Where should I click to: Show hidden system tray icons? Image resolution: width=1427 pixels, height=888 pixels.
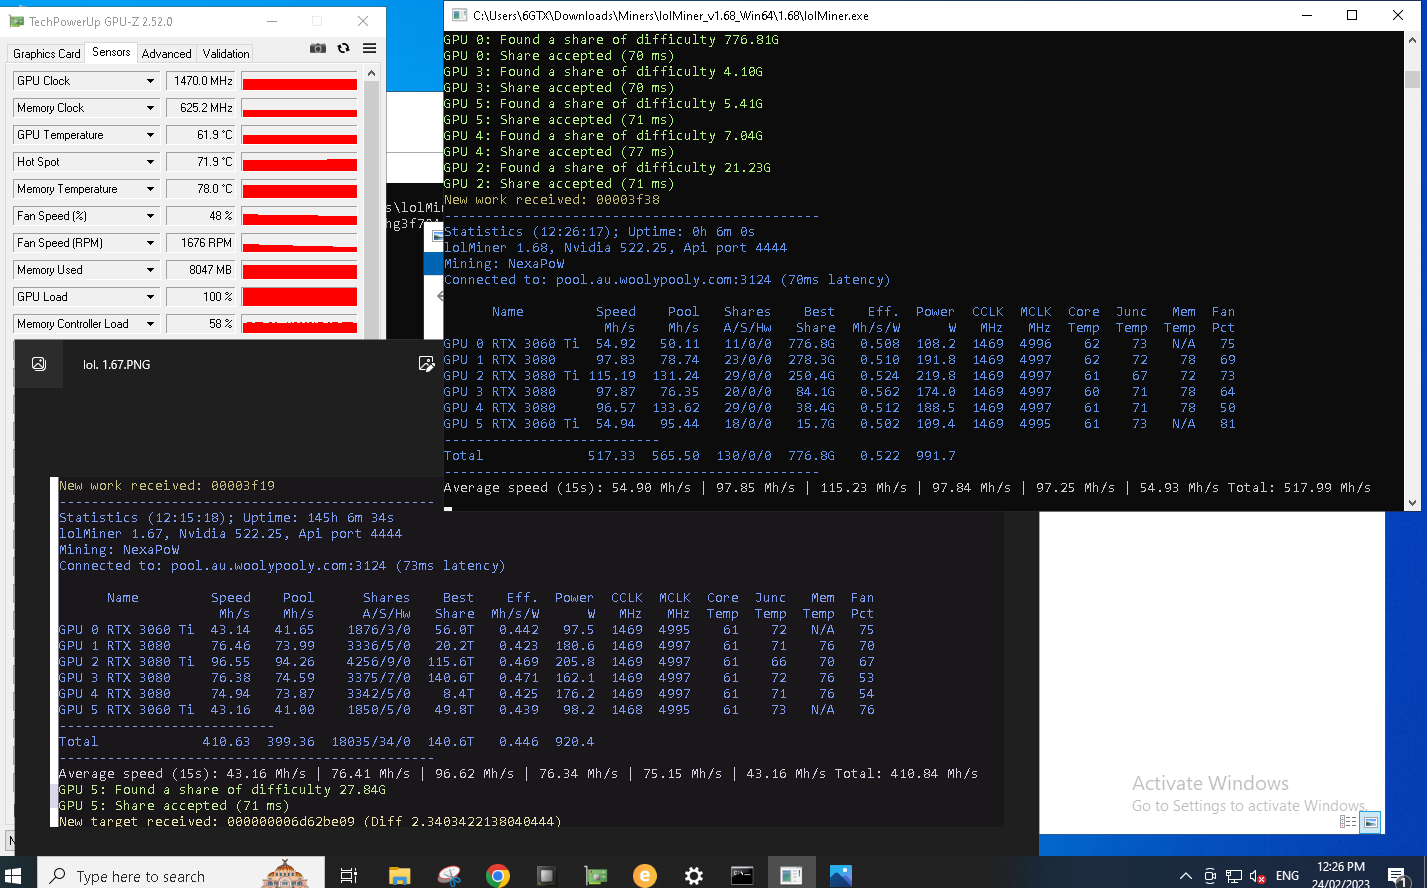pyautogui.click(x=1186, y=877)
